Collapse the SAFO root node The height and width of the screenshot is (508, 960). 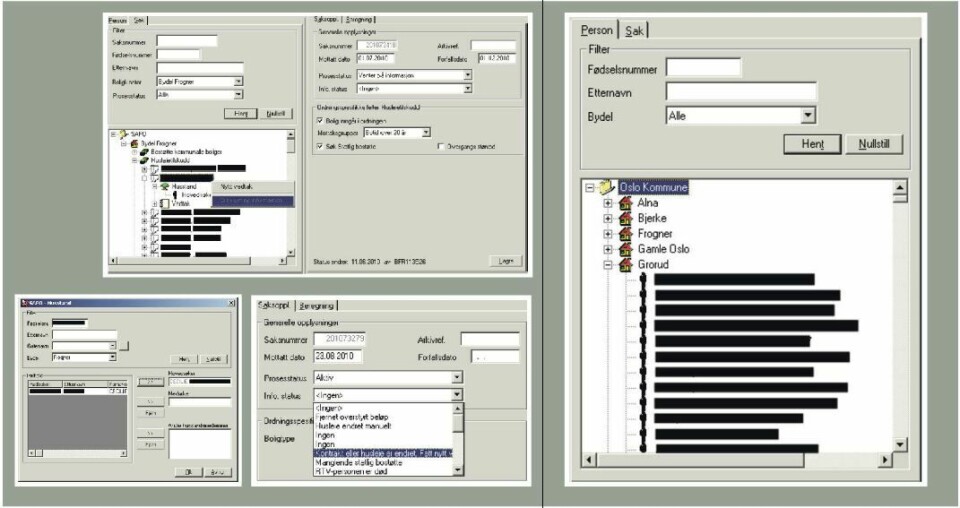tap(113, 134)
